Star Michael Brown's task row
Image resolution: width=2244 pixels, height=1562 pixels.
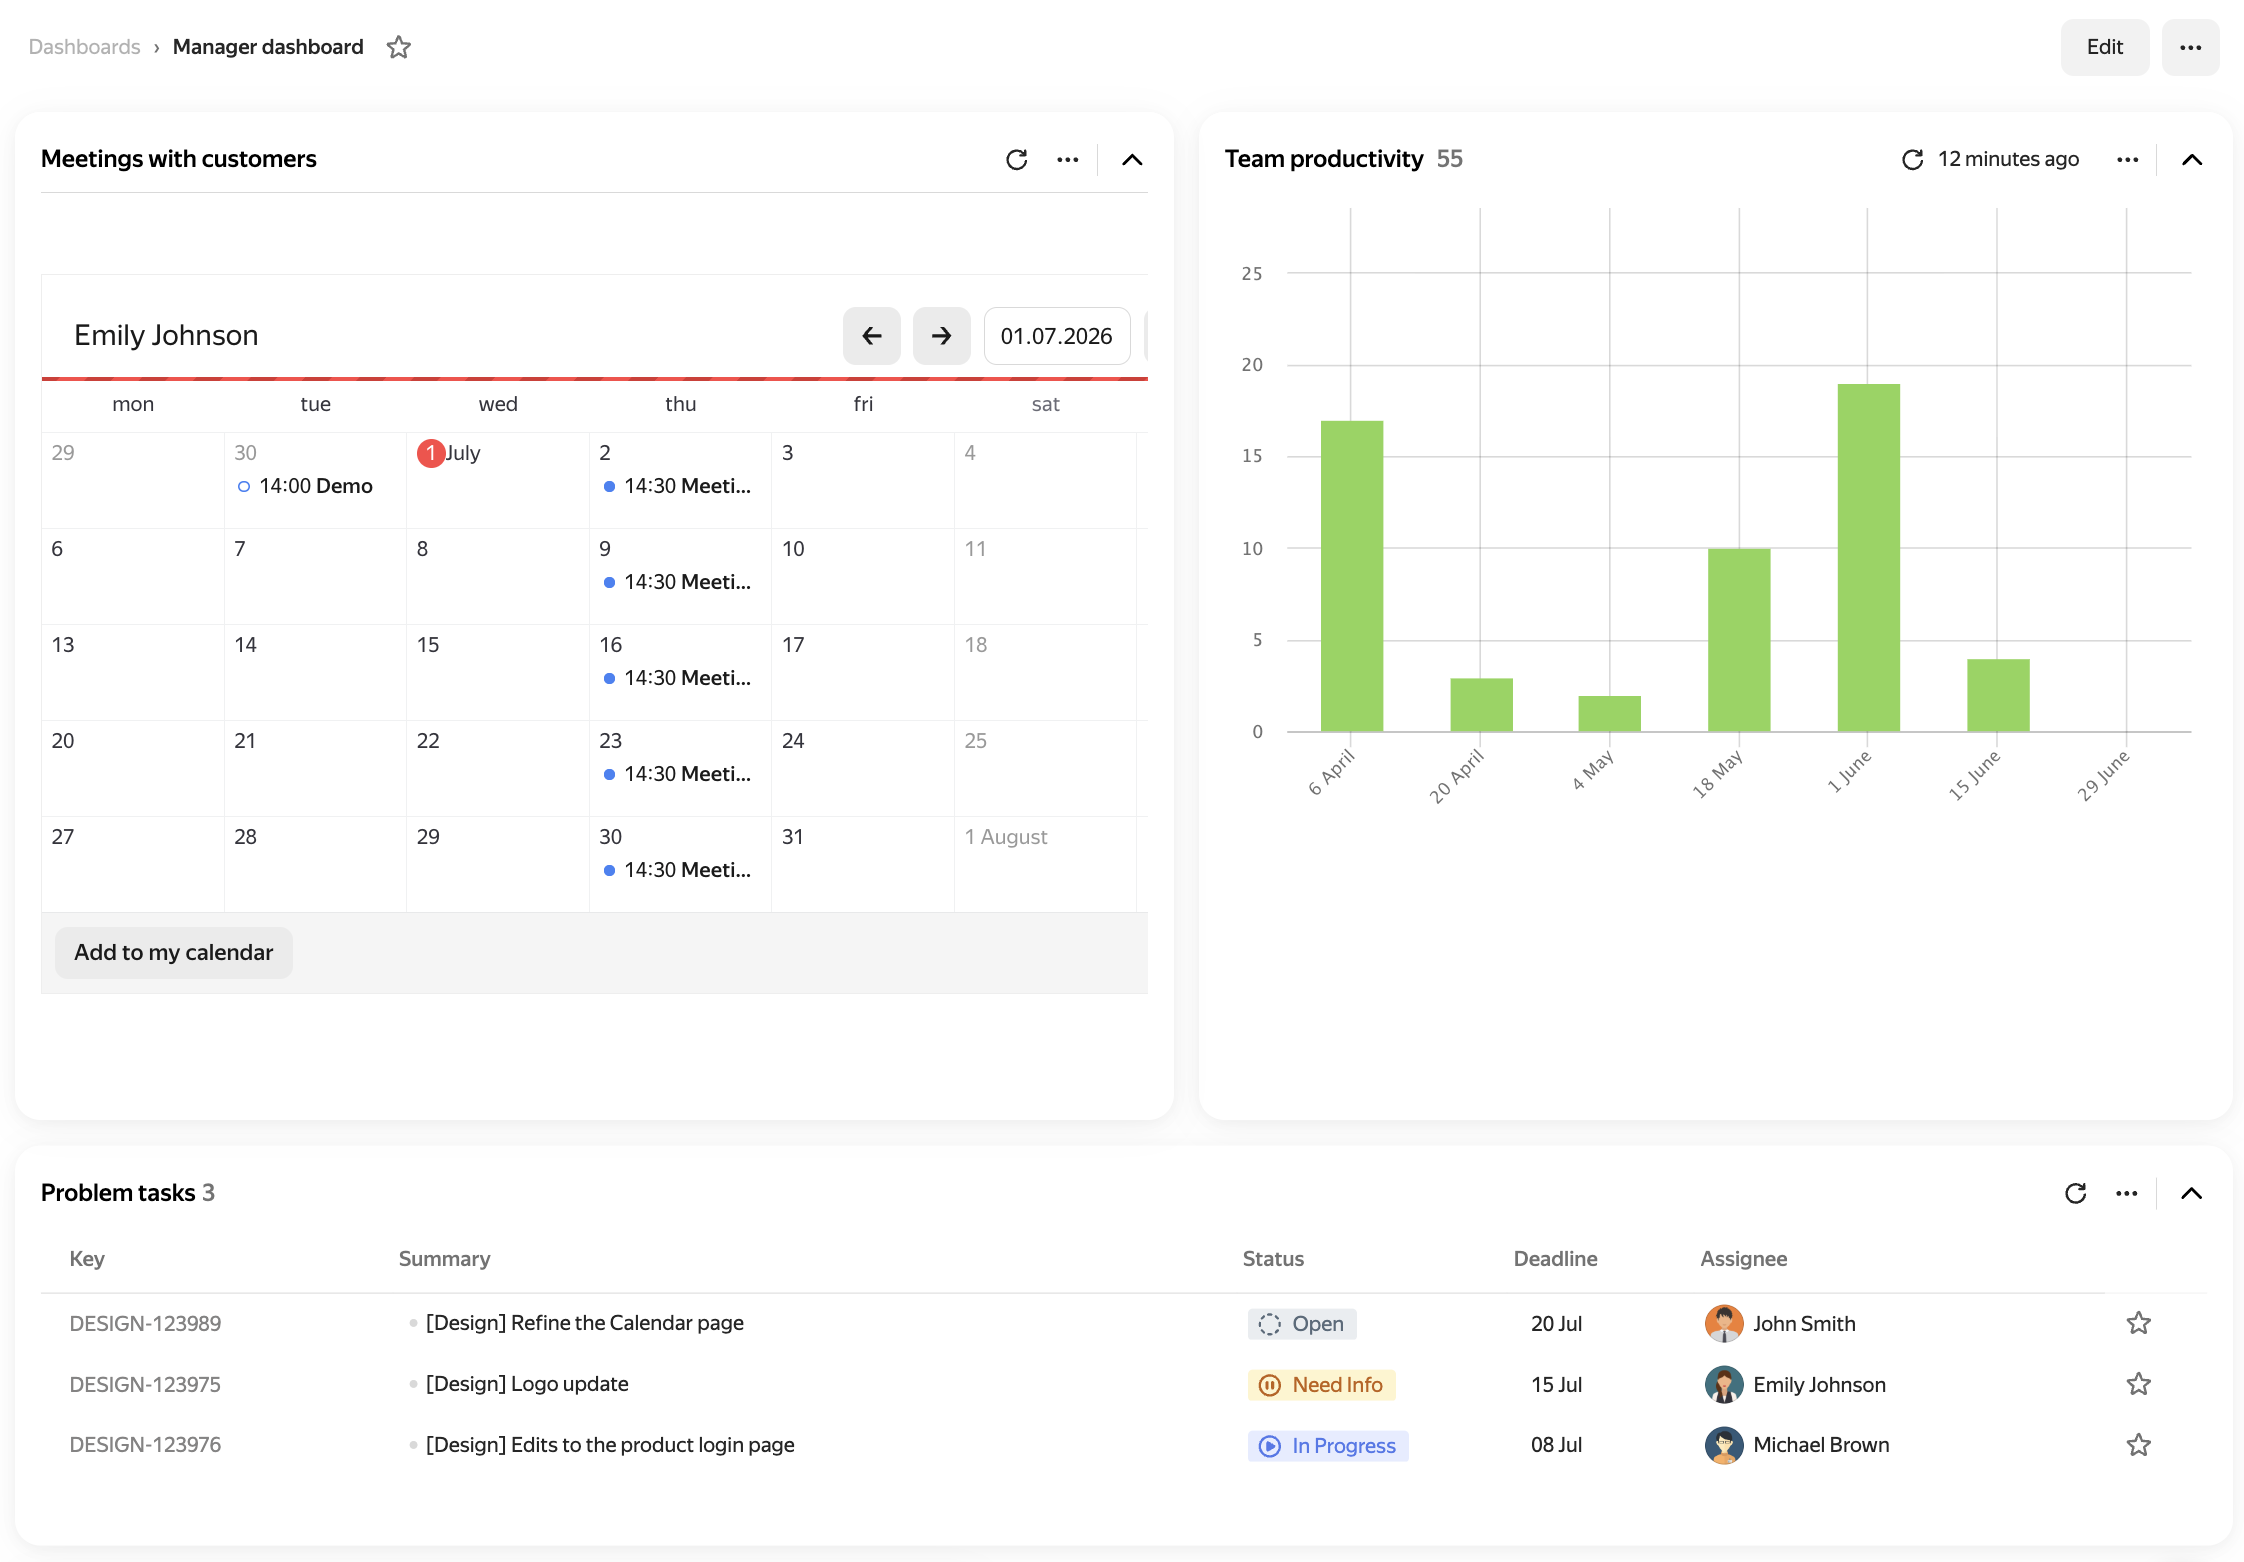(x=2139, y=1445)
